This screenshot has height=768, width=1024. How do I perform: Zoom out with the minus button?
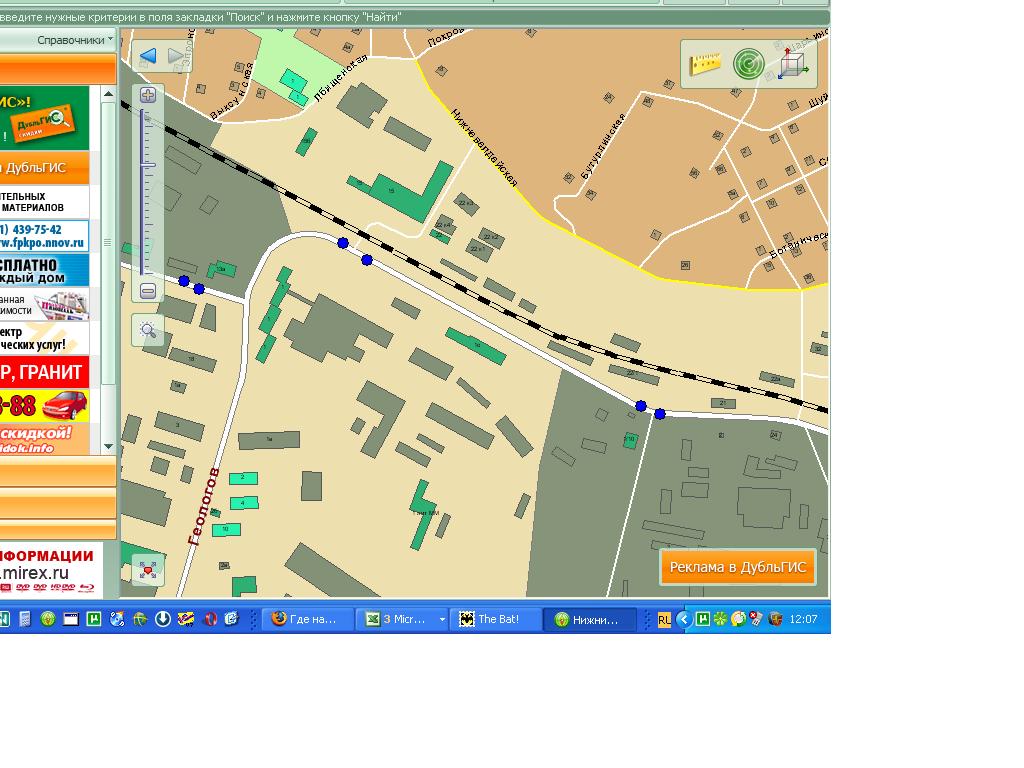tap(148, 291)
